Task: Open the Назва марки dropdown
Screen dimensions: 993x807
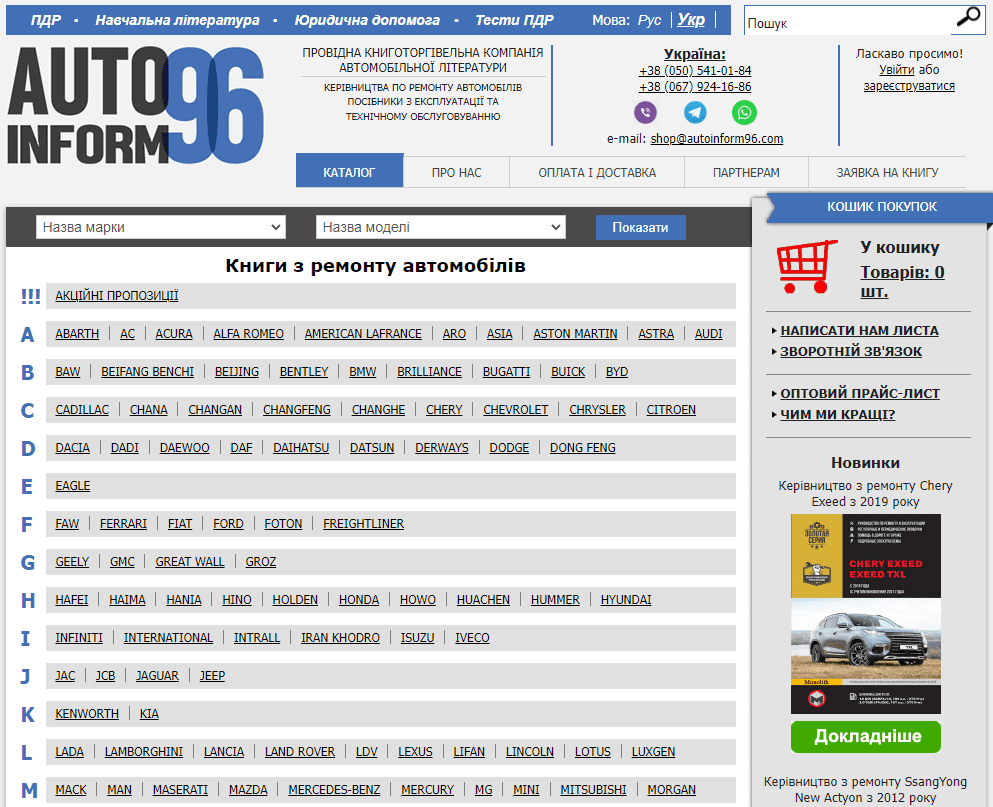Action: [160, 227]
